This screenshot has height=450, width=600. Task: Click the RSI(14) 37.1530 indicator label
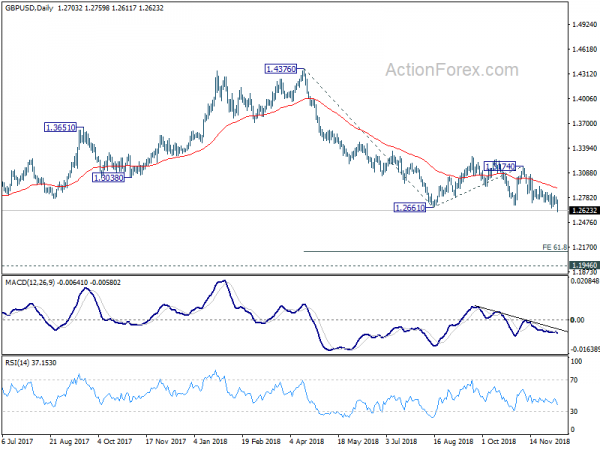pyautogui.click(x=31, y=363)
